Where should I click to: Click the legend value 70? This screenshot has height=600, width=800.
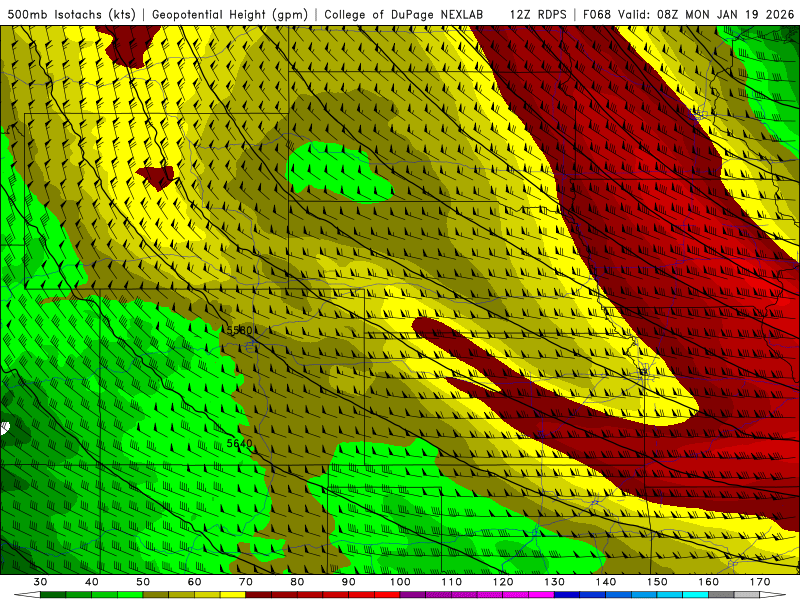[246, 582]
